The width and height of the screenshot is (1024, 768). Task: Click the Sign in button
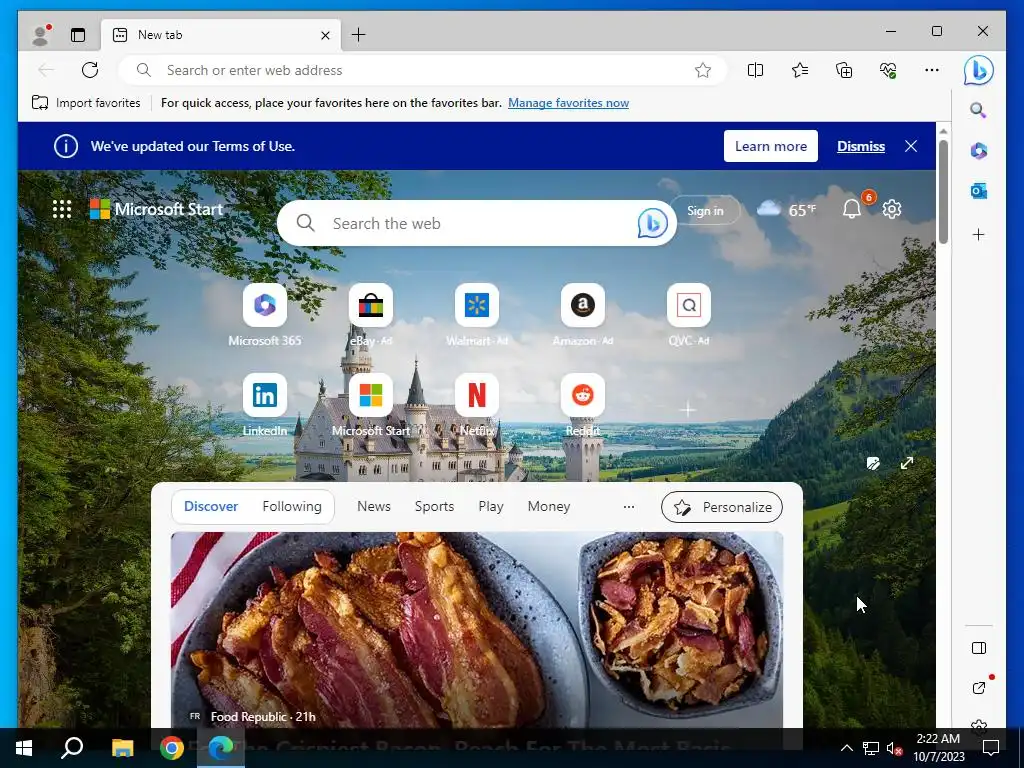(705, 210)
